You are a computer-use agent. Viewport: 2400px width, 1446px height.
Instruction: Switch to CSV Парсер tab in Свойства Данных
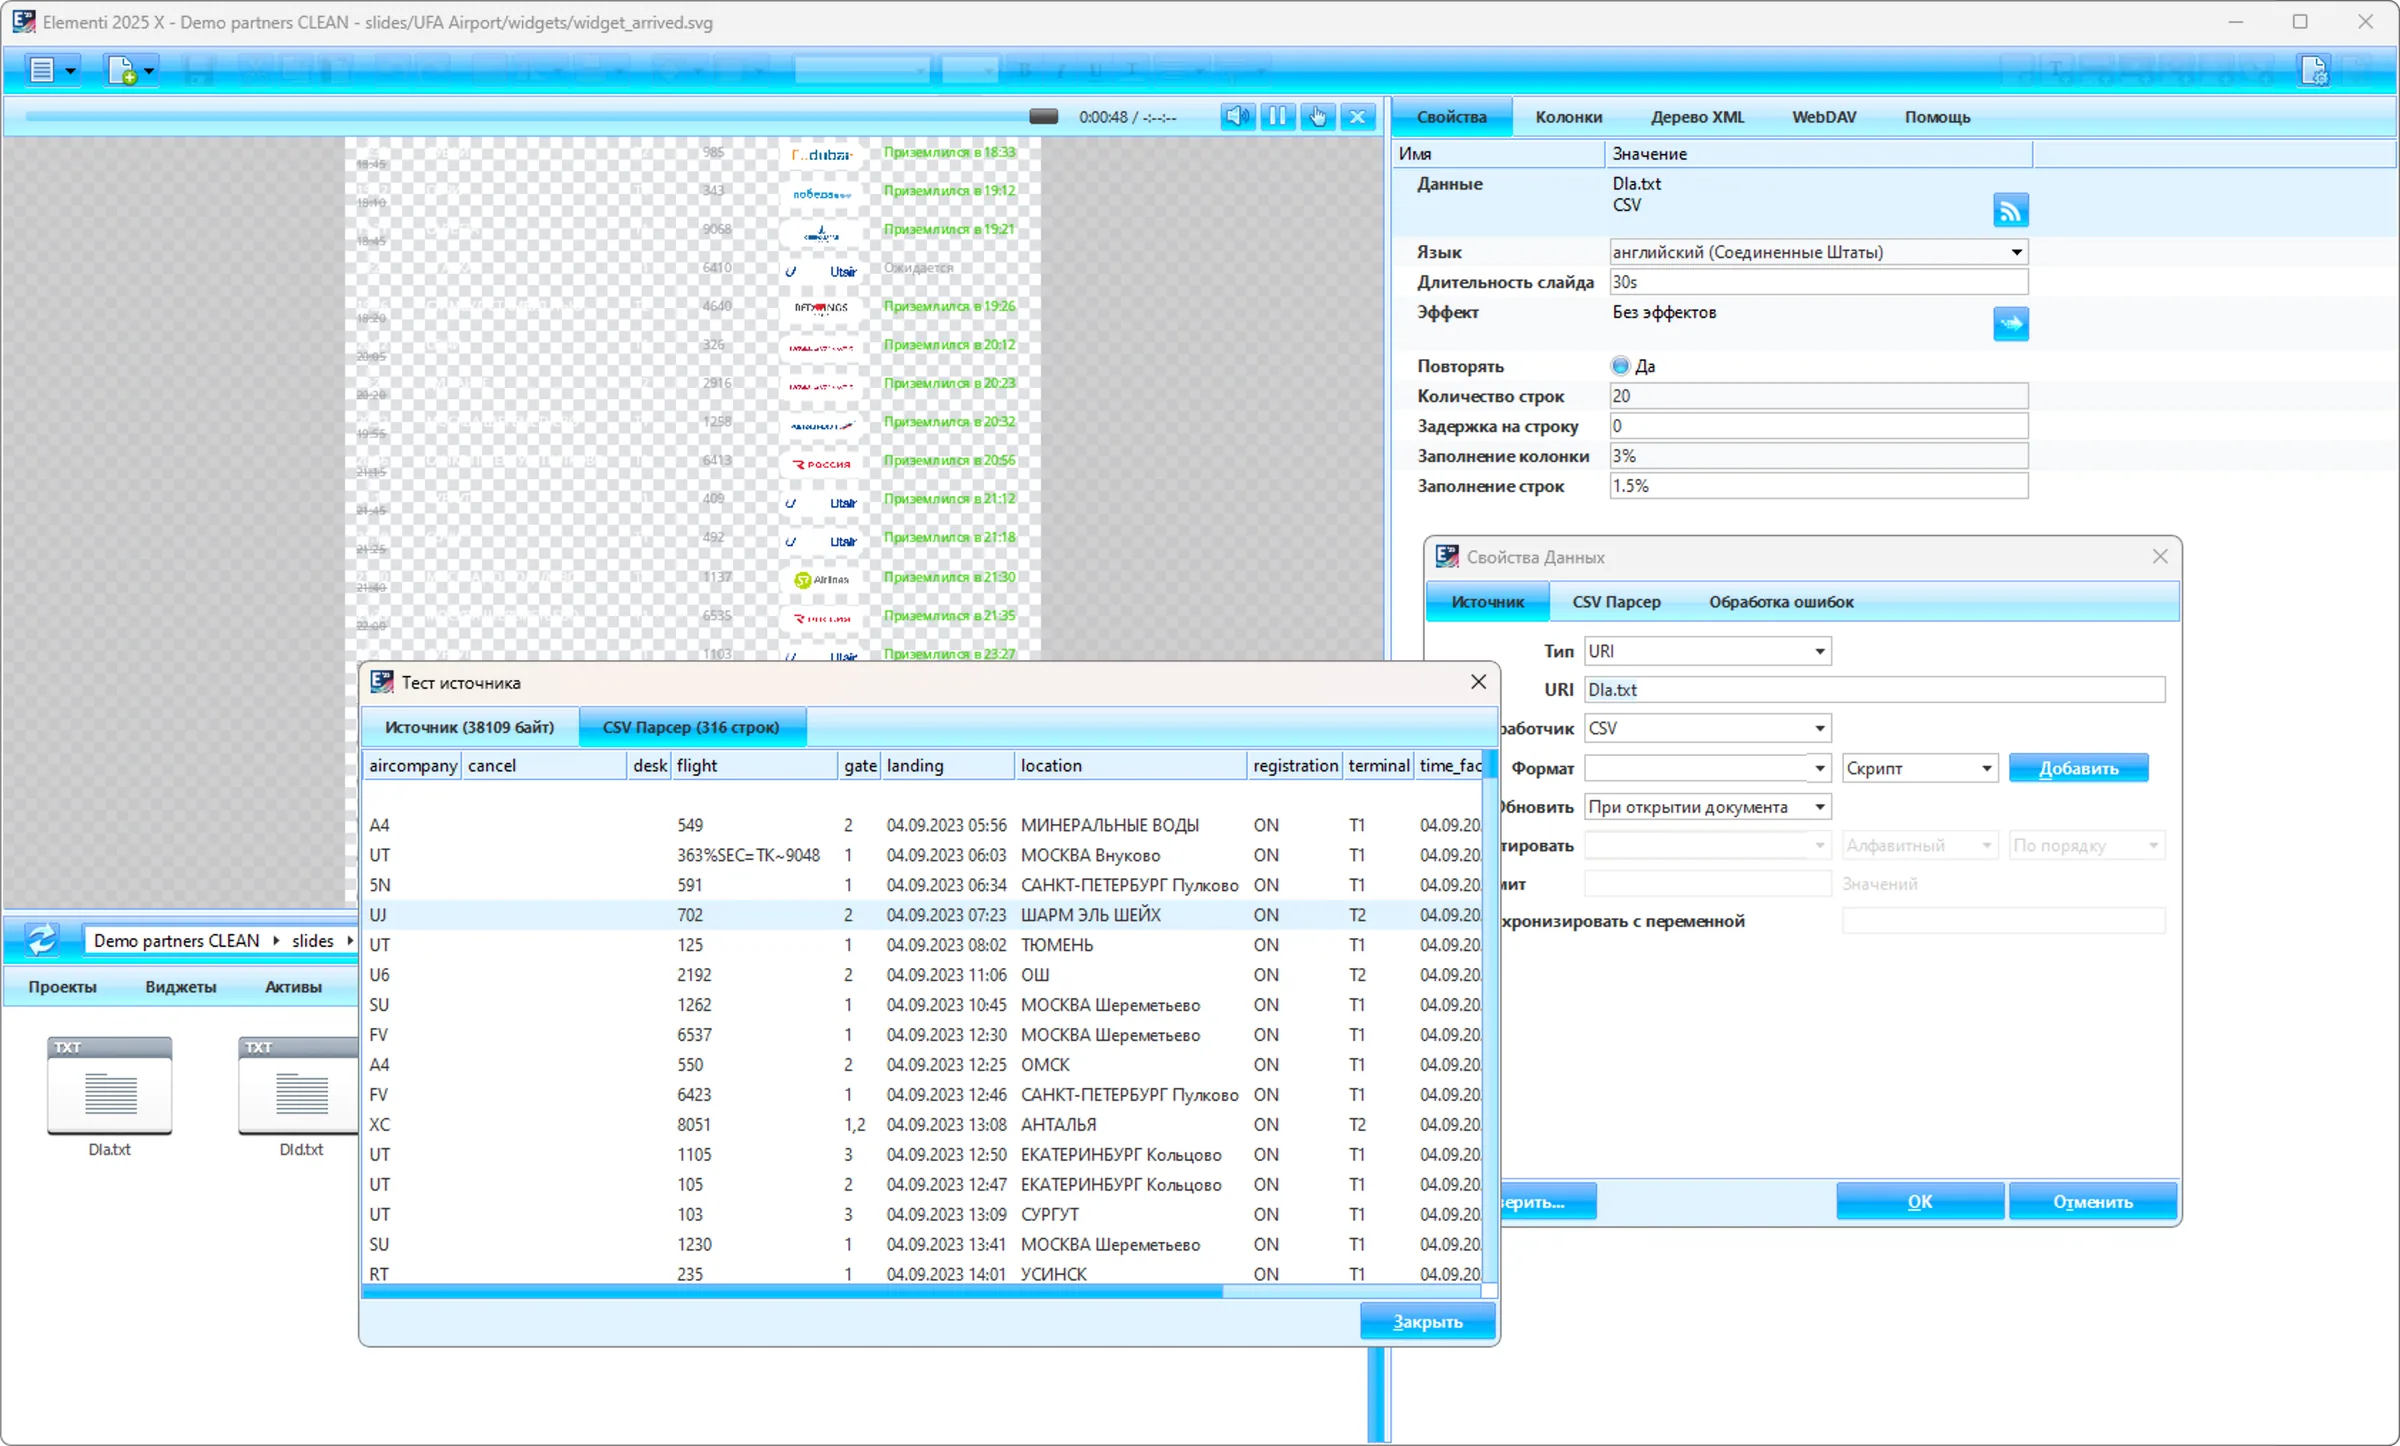(1616, 602)
